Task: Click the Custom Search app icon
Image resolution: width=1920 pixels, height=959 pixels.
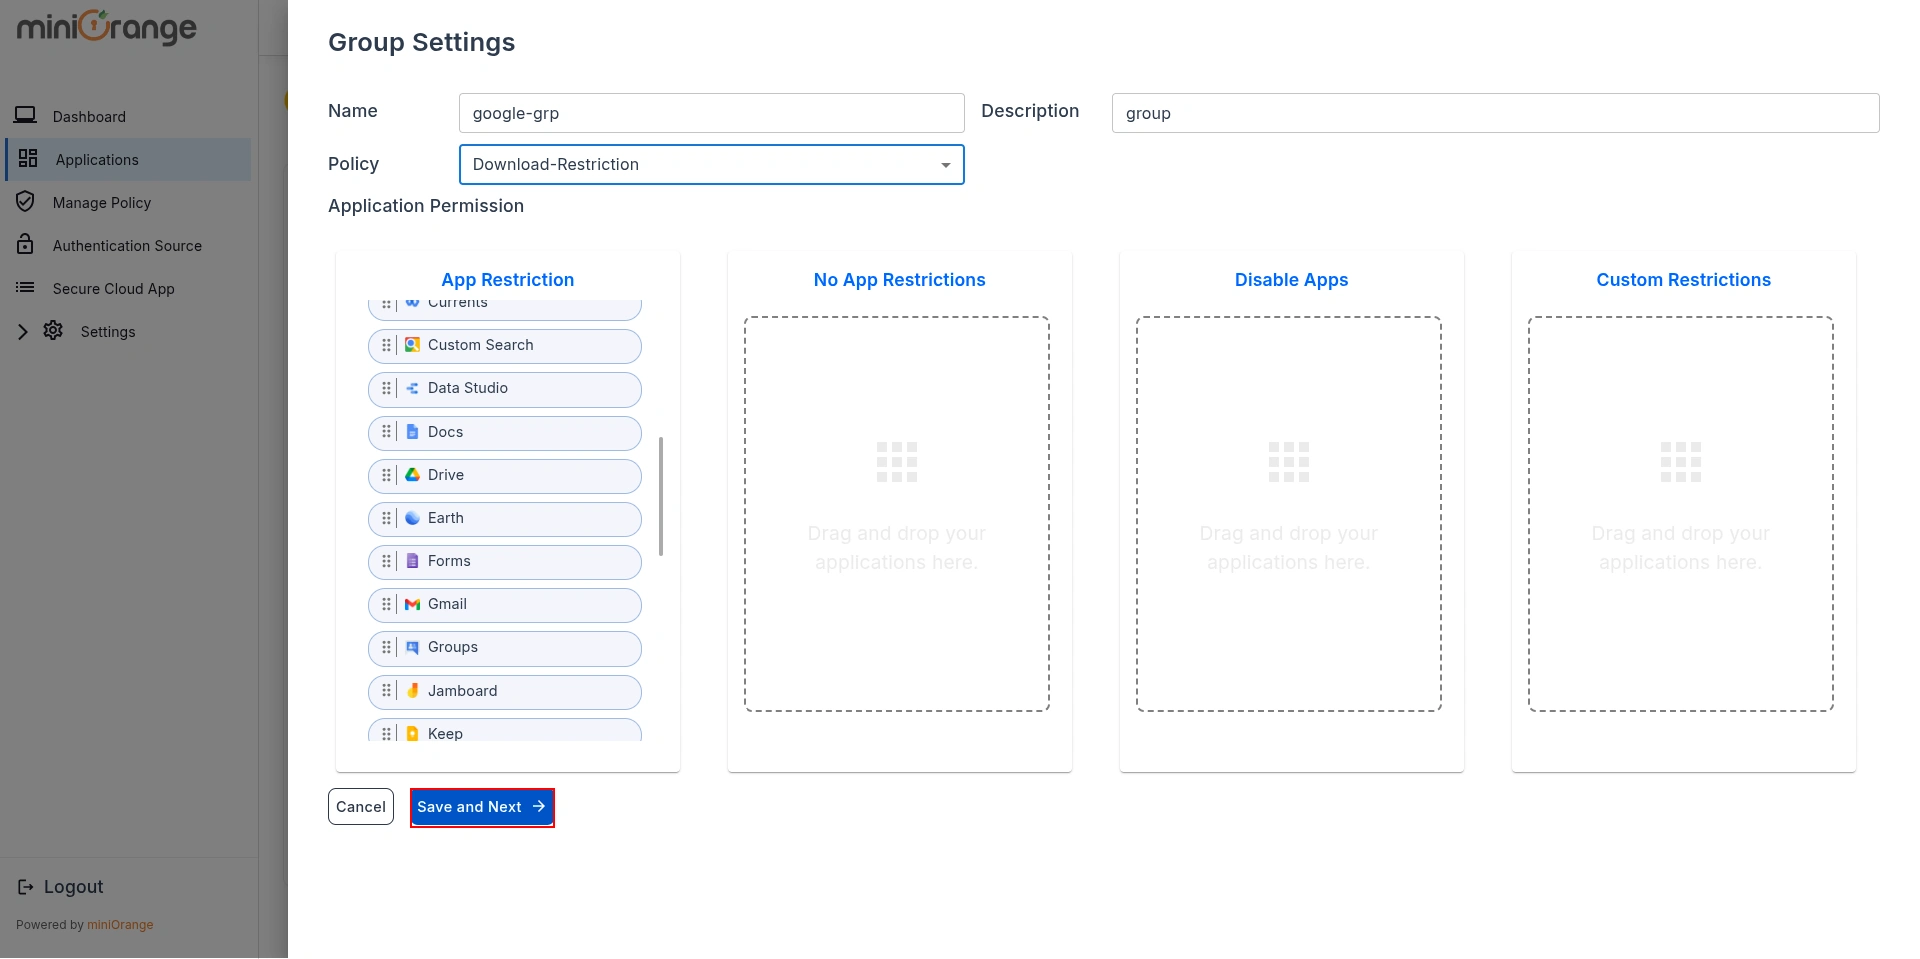Action: [412, 345]
